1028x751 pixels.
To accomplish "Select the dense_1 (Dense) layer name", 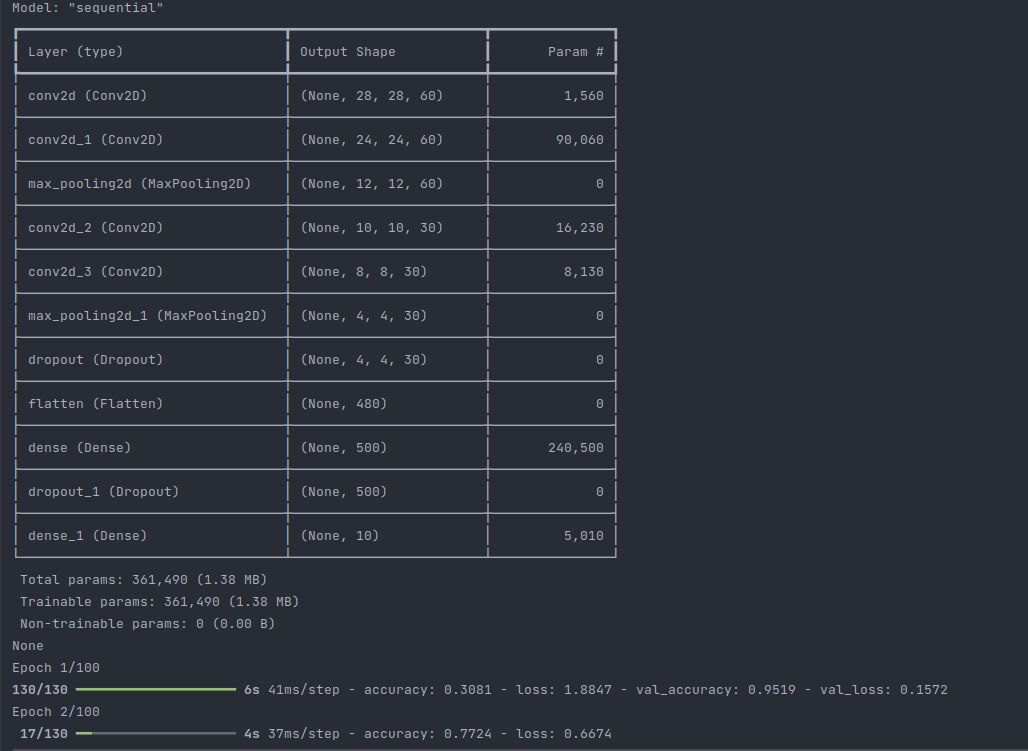I will point(88,536).
